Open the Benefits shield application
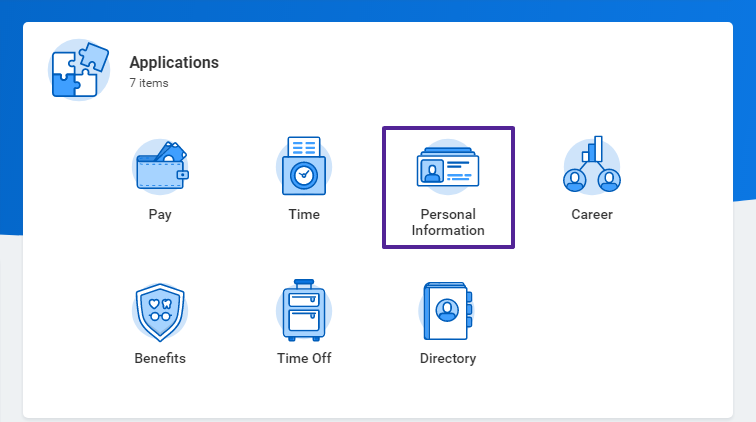The image size is (756, 422). coord(160,312)
